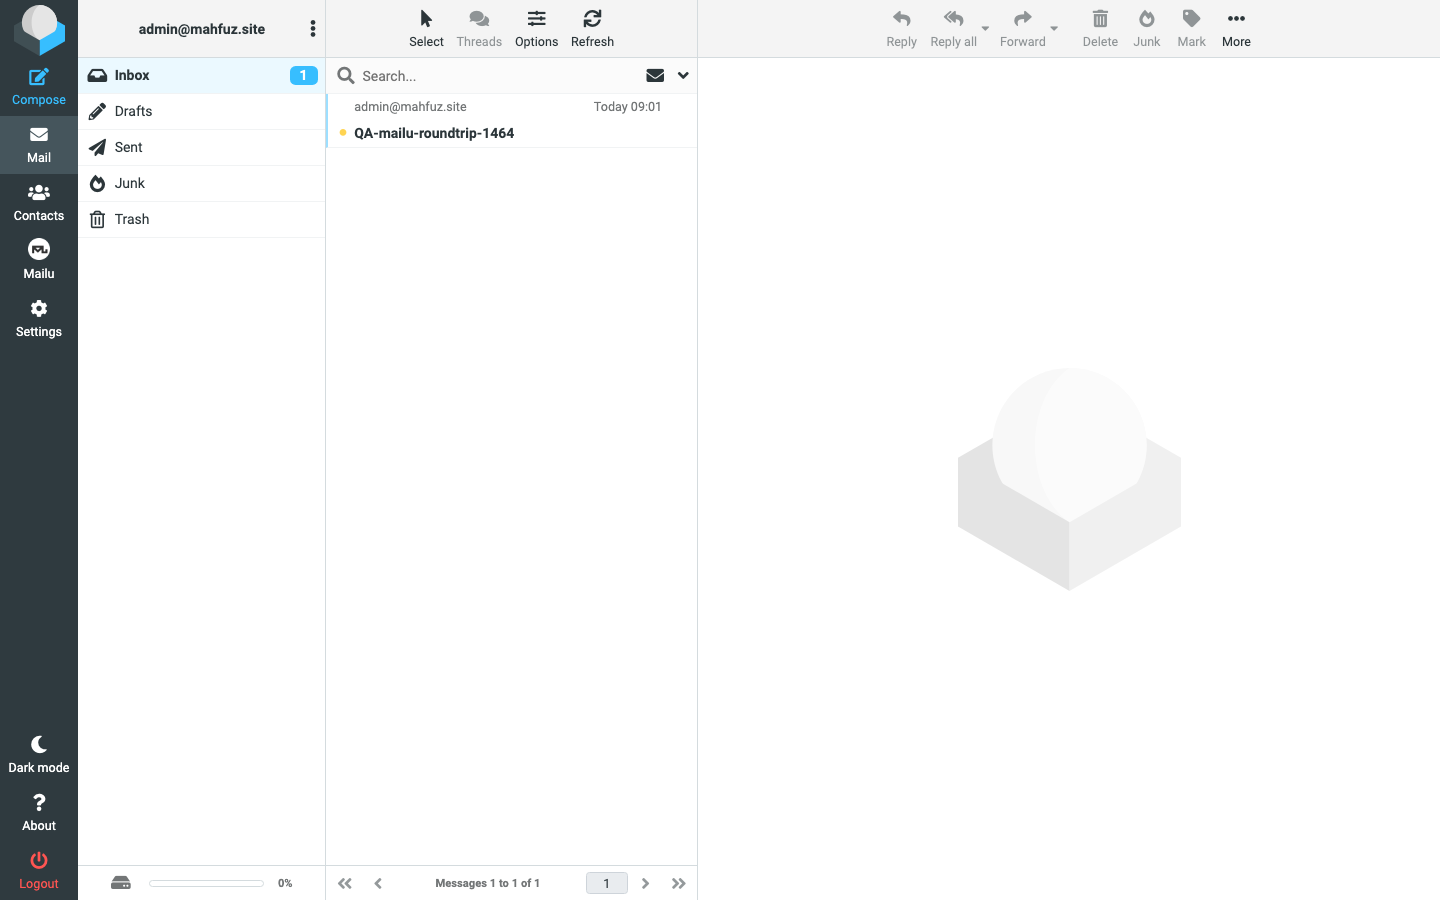Click the Select toolbar button

coord(426,29)
